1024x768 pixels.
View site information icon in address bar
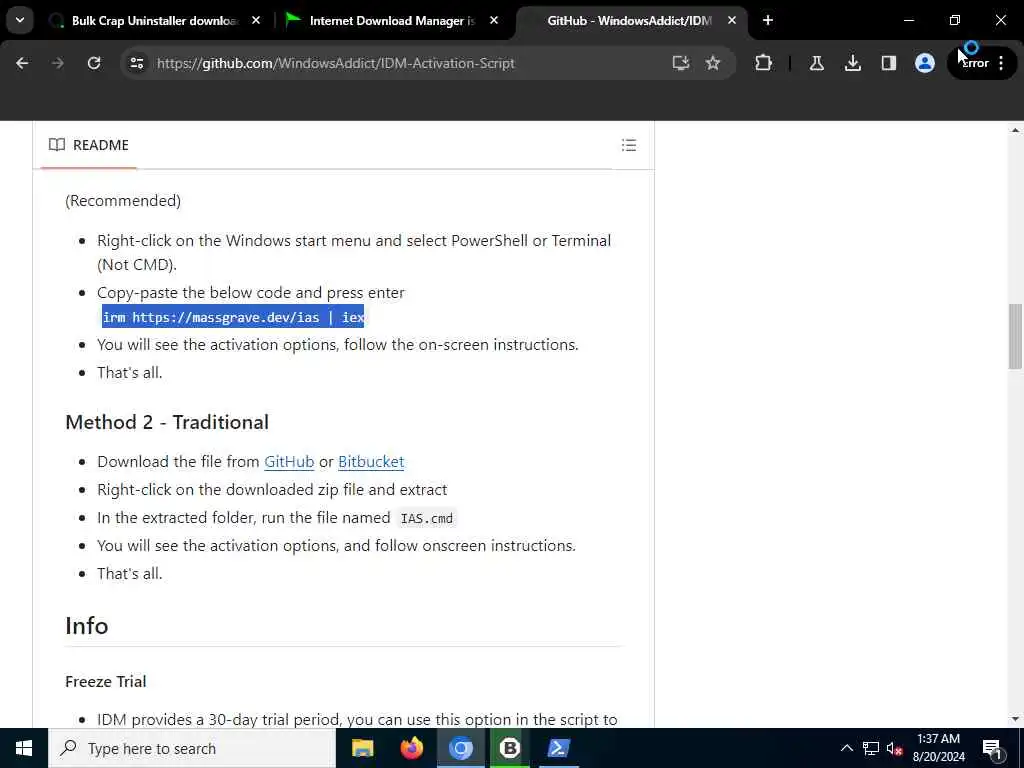tap(136, 63)
